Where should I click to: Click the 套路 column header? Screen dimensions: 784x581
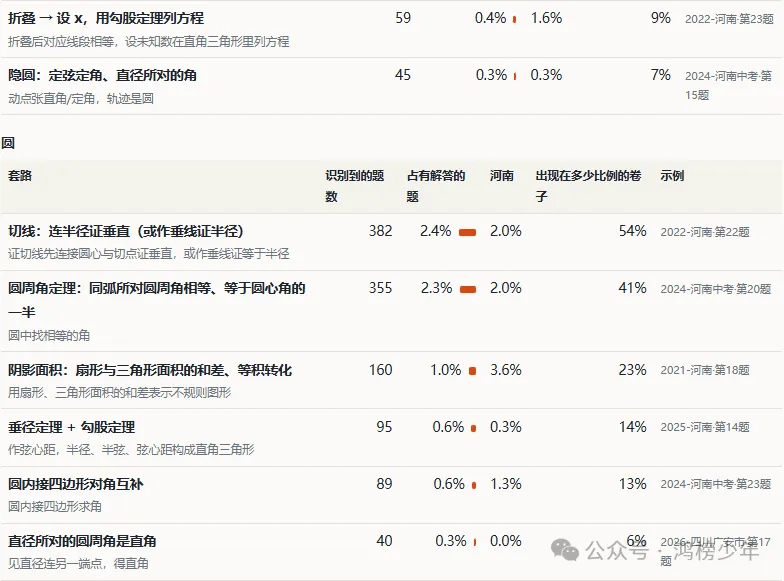pos(20,176)
